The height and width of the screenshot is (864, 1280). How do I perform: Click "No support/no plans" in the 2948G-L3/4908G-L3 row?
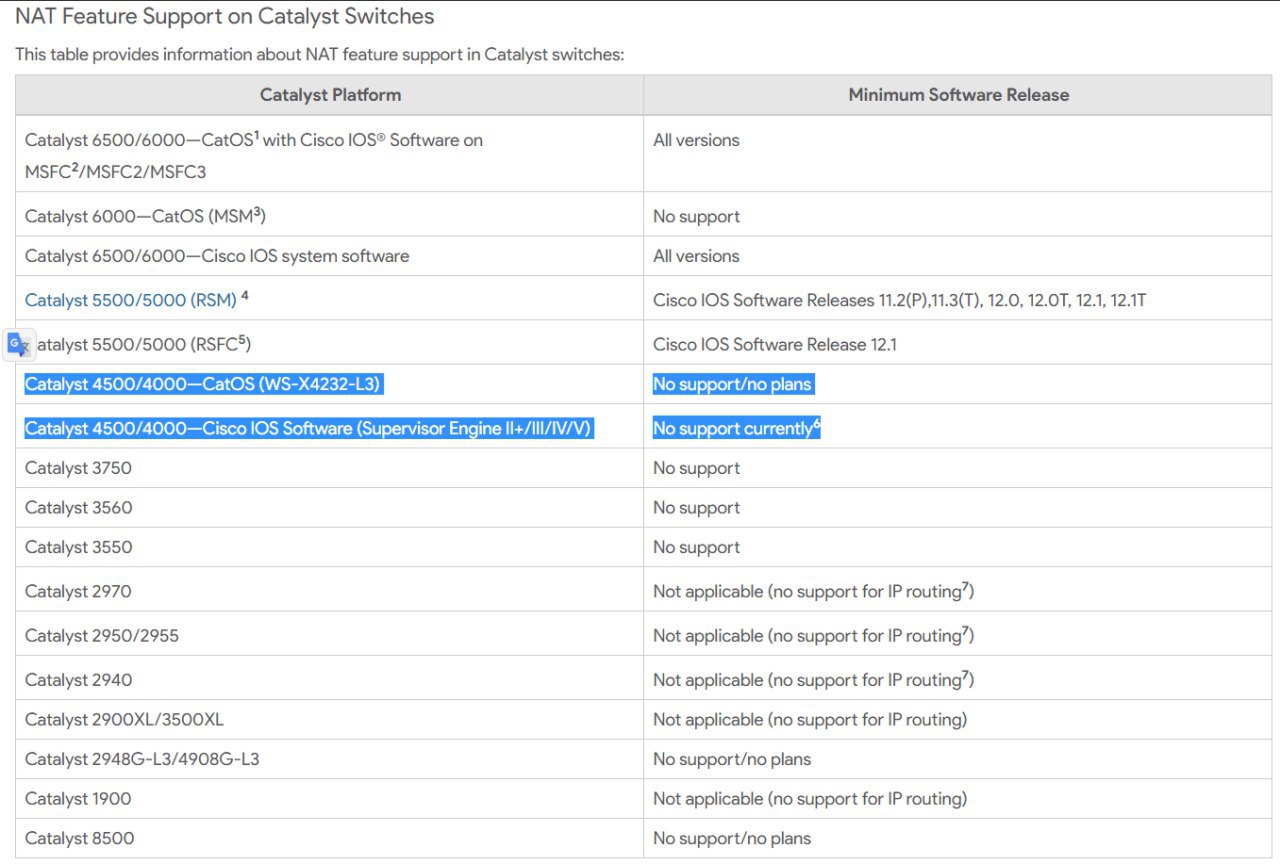pyautogui.click(x=732, y=760)
